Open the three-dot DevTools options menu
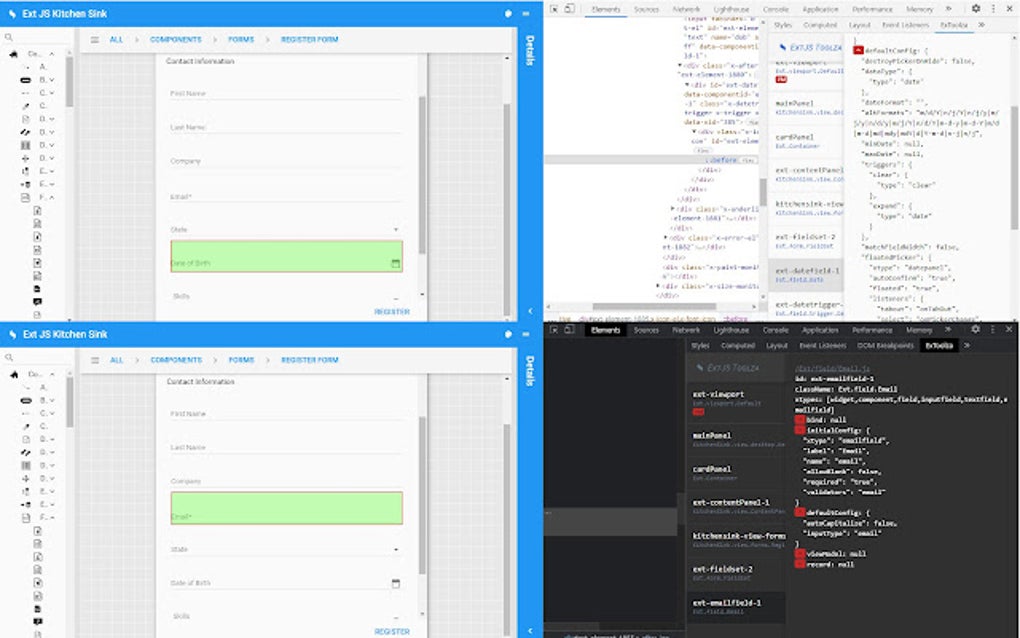Viewport: 1020px width, 638px height. [994, 7]
